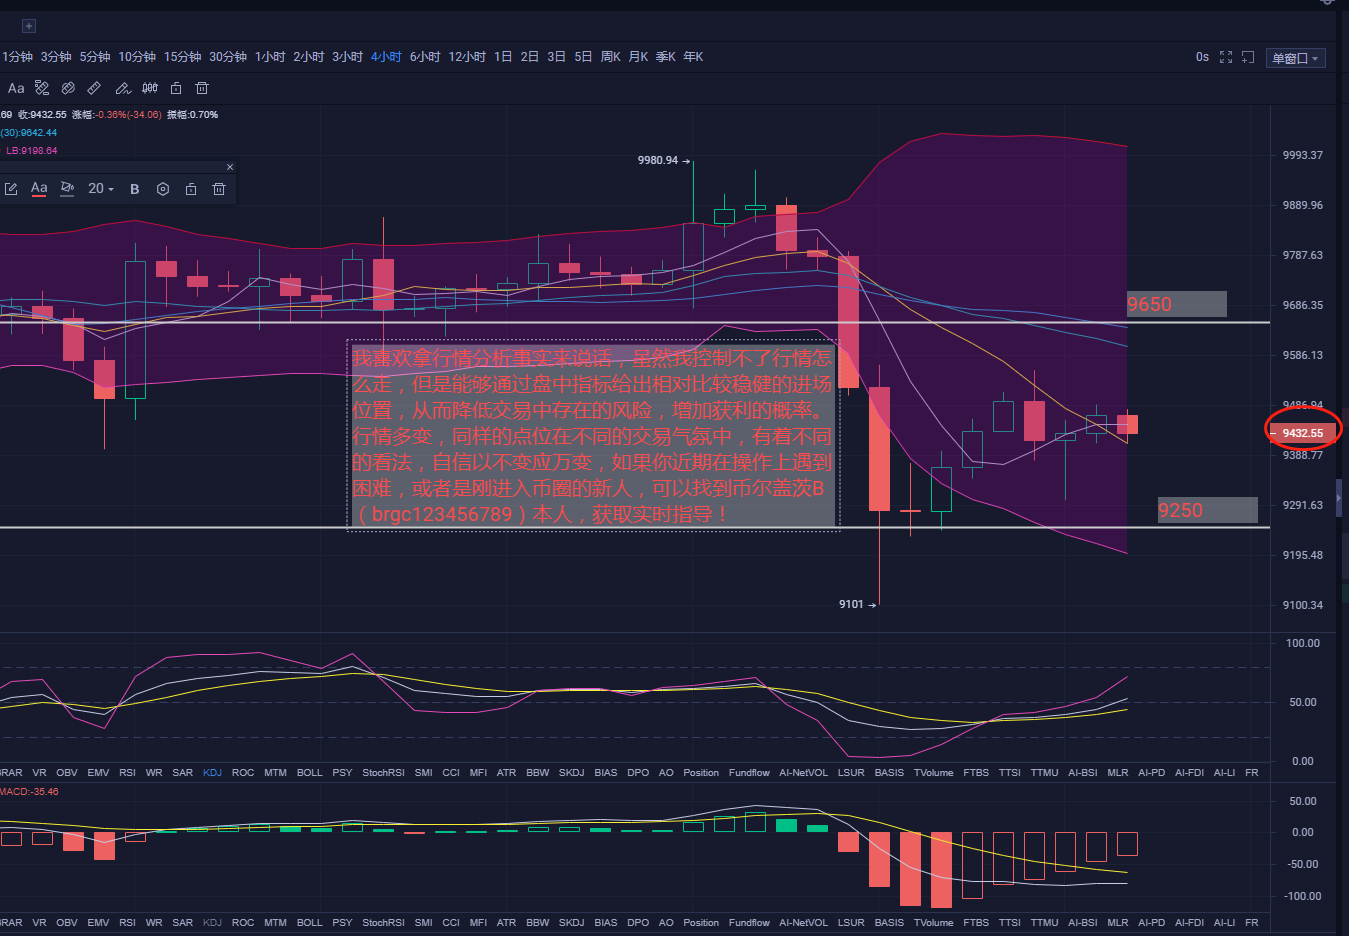
Task: Open the font color Aa picker
Action: pyautogui.click(x=39, y=189)
